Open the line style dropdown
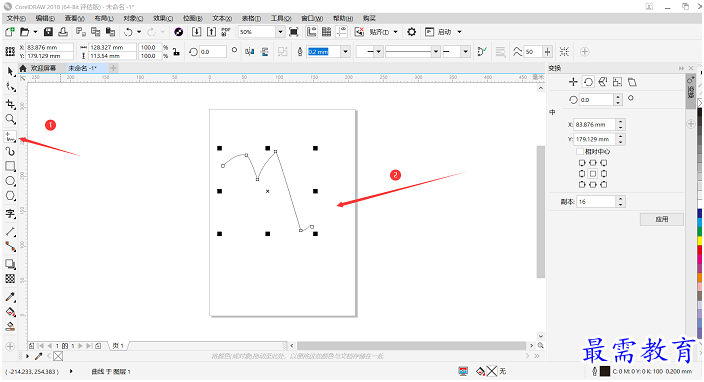 tap(435, 52)
